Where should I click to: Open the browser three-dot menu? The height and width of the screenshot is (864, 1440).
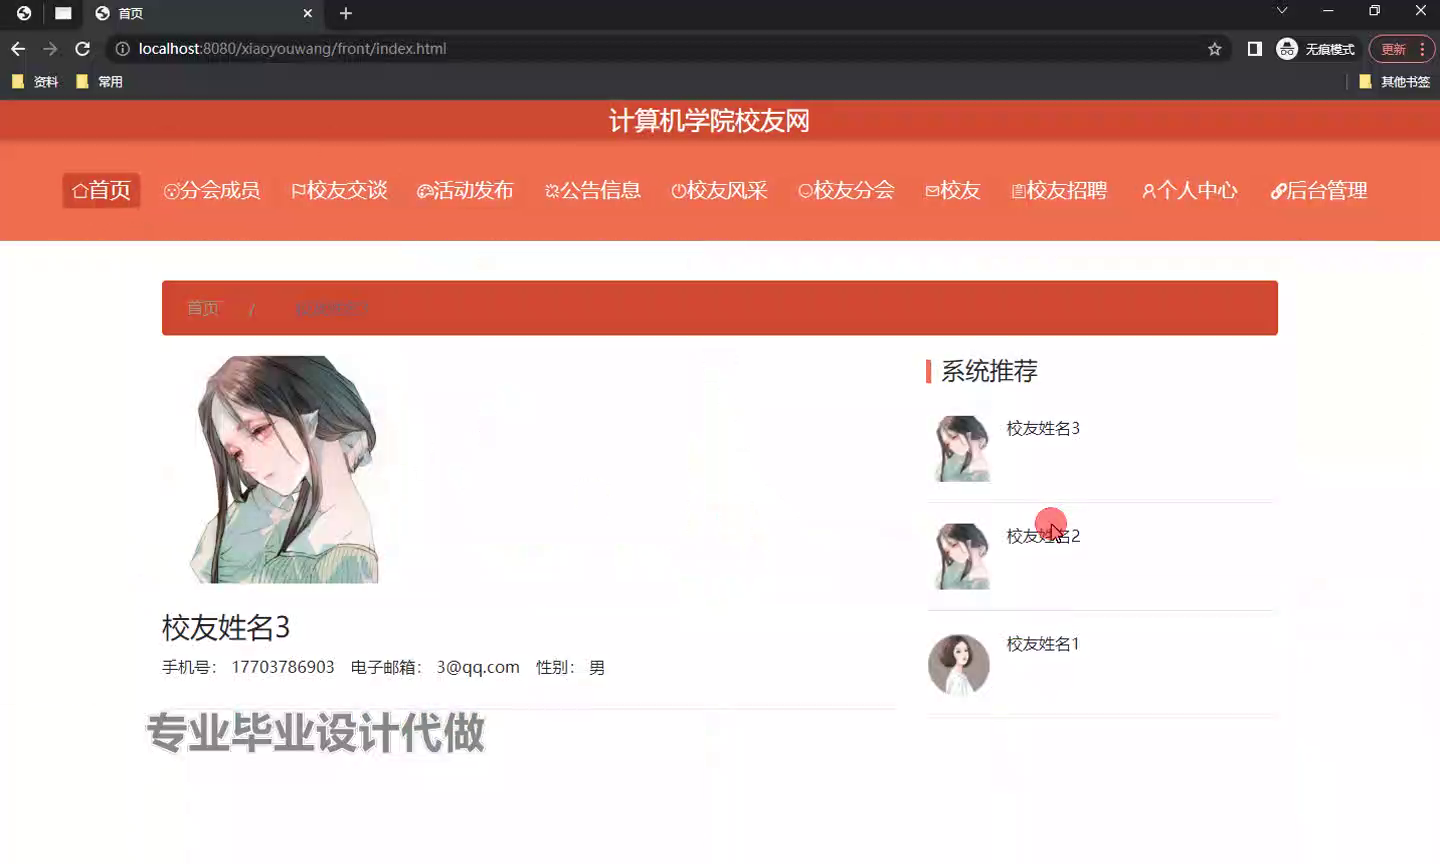click(1422, 49)
